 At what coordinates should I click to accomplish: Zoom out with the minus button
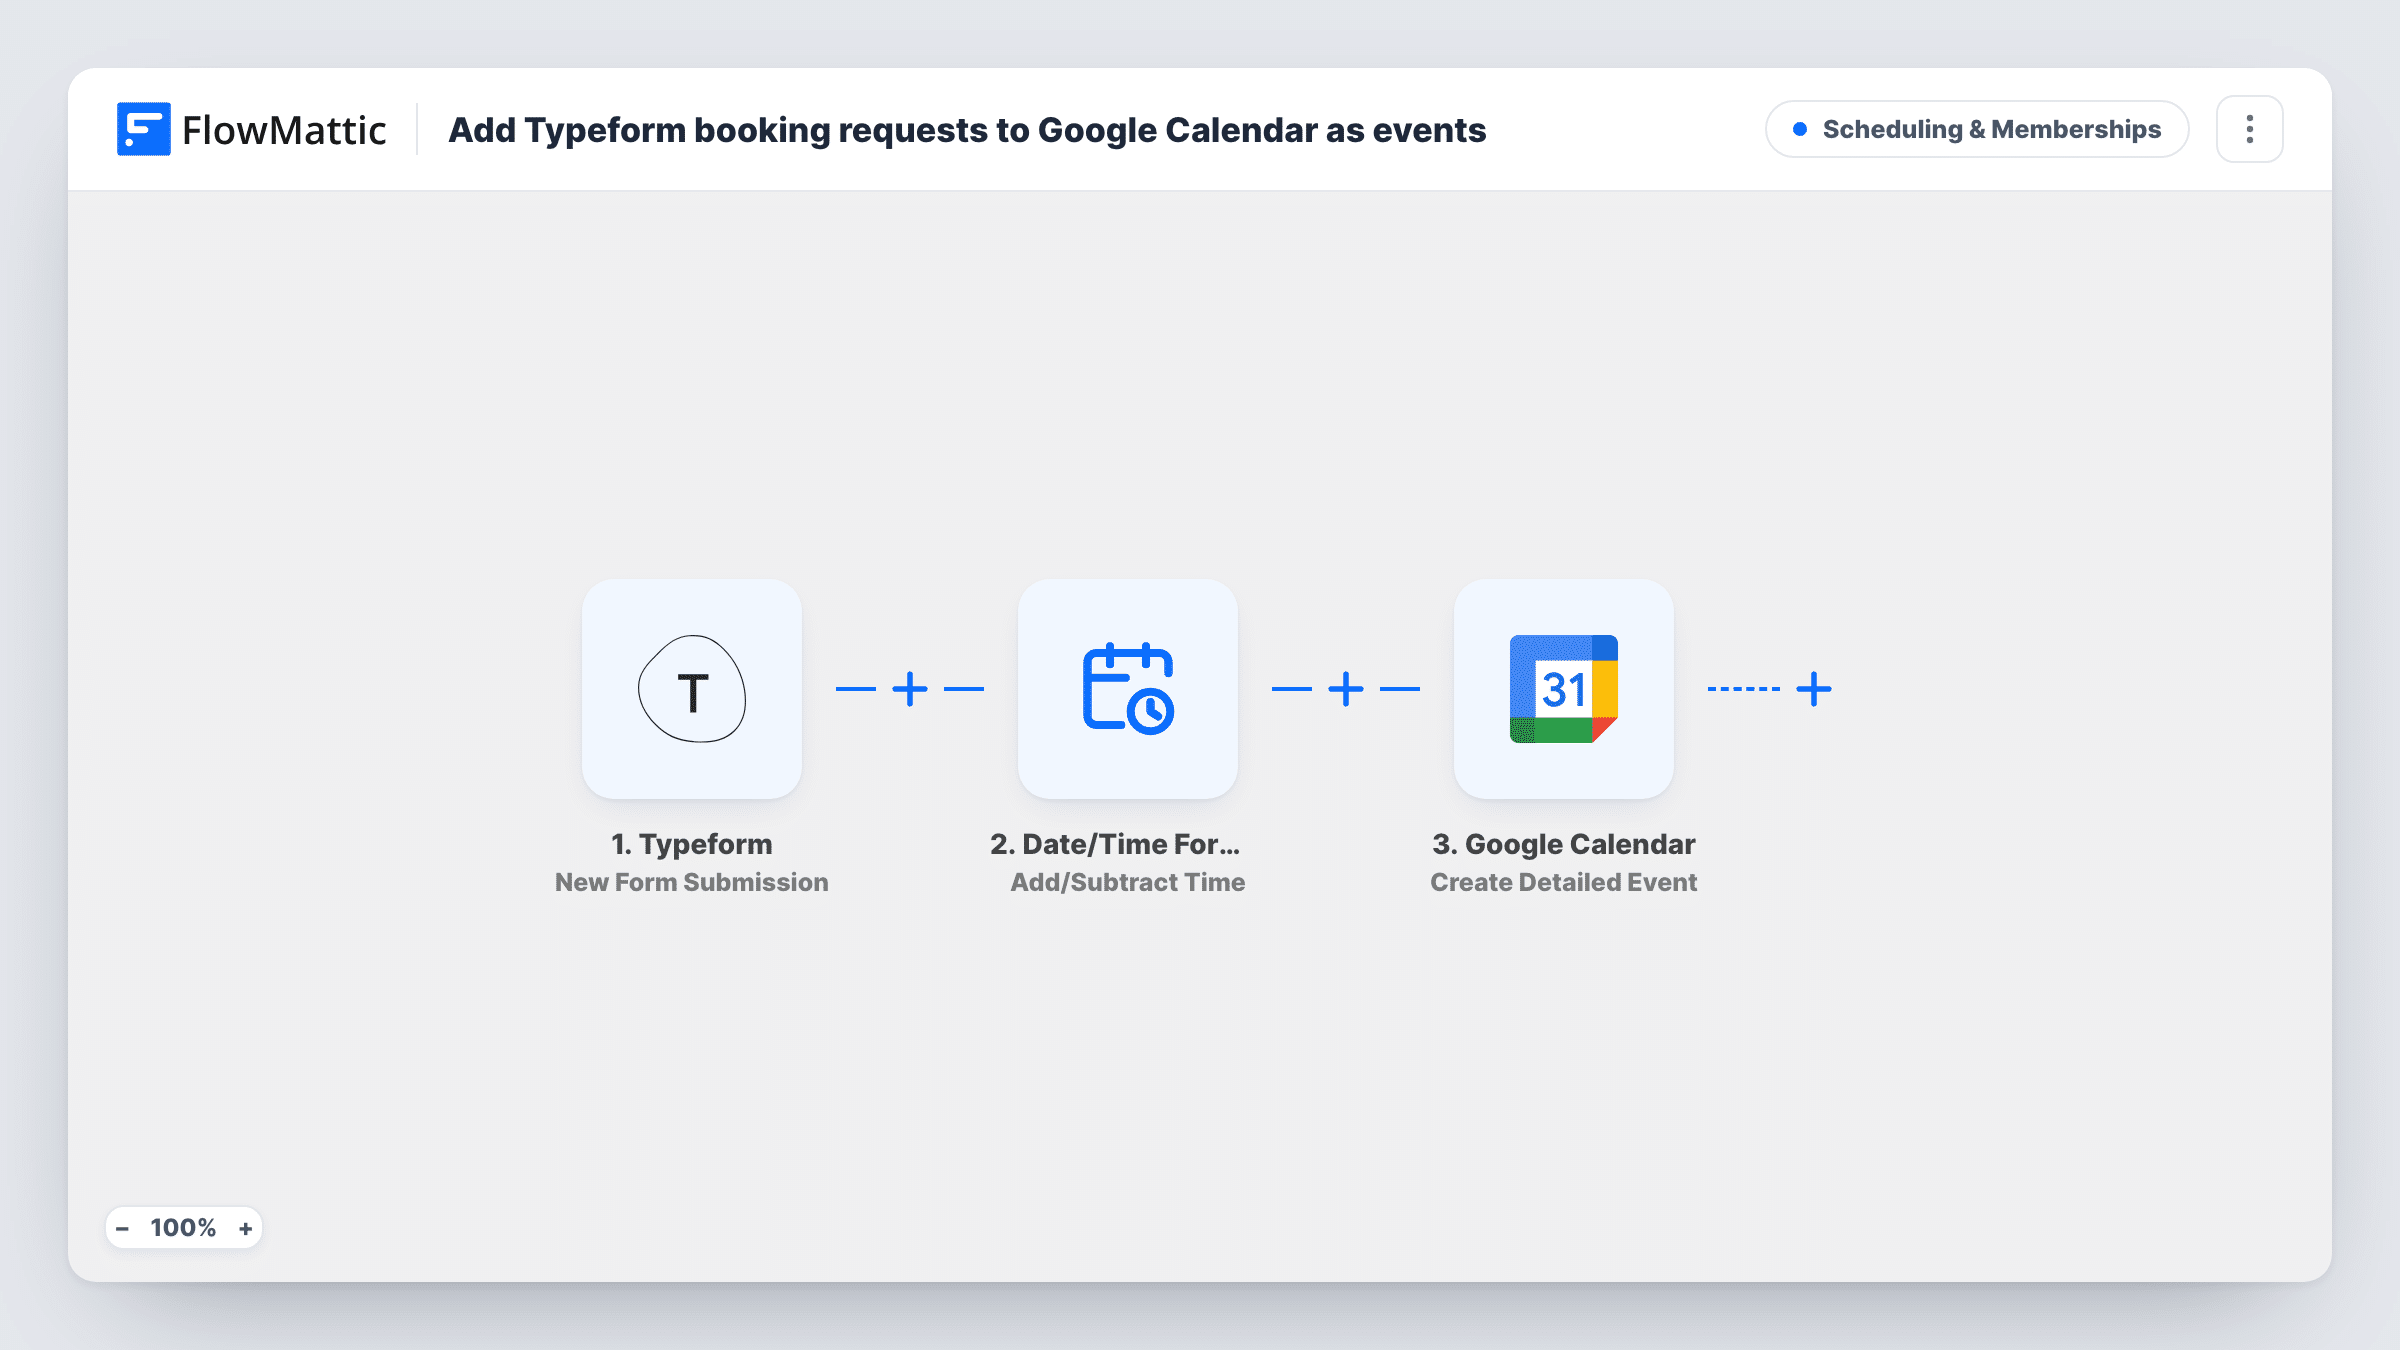point(123,1228)
